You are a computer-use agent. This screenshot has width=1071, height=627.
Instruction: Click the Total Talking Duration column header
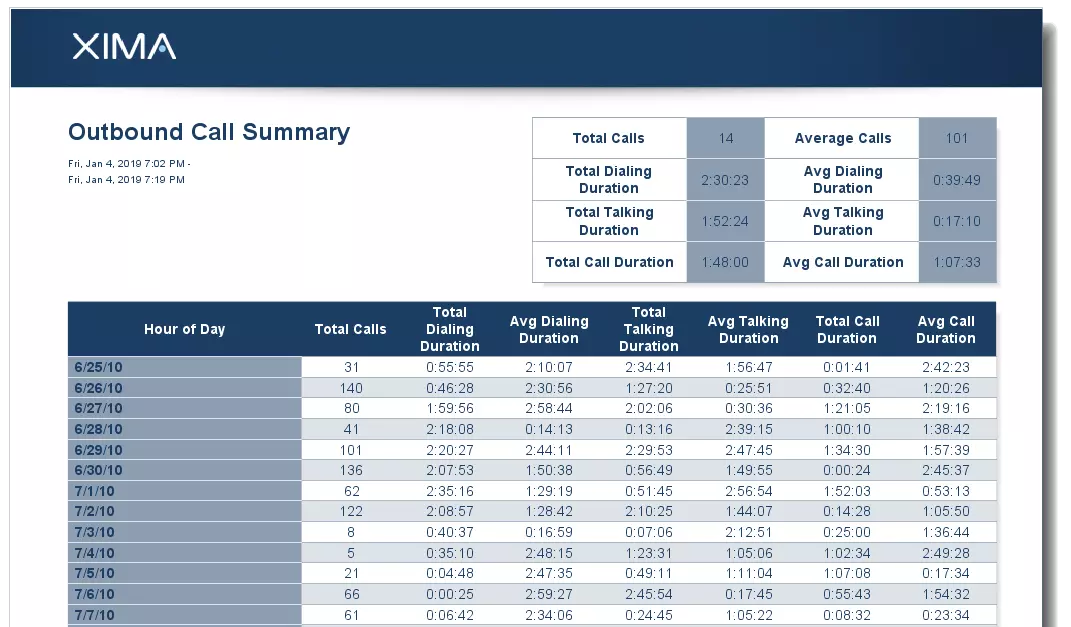[649, 329]
